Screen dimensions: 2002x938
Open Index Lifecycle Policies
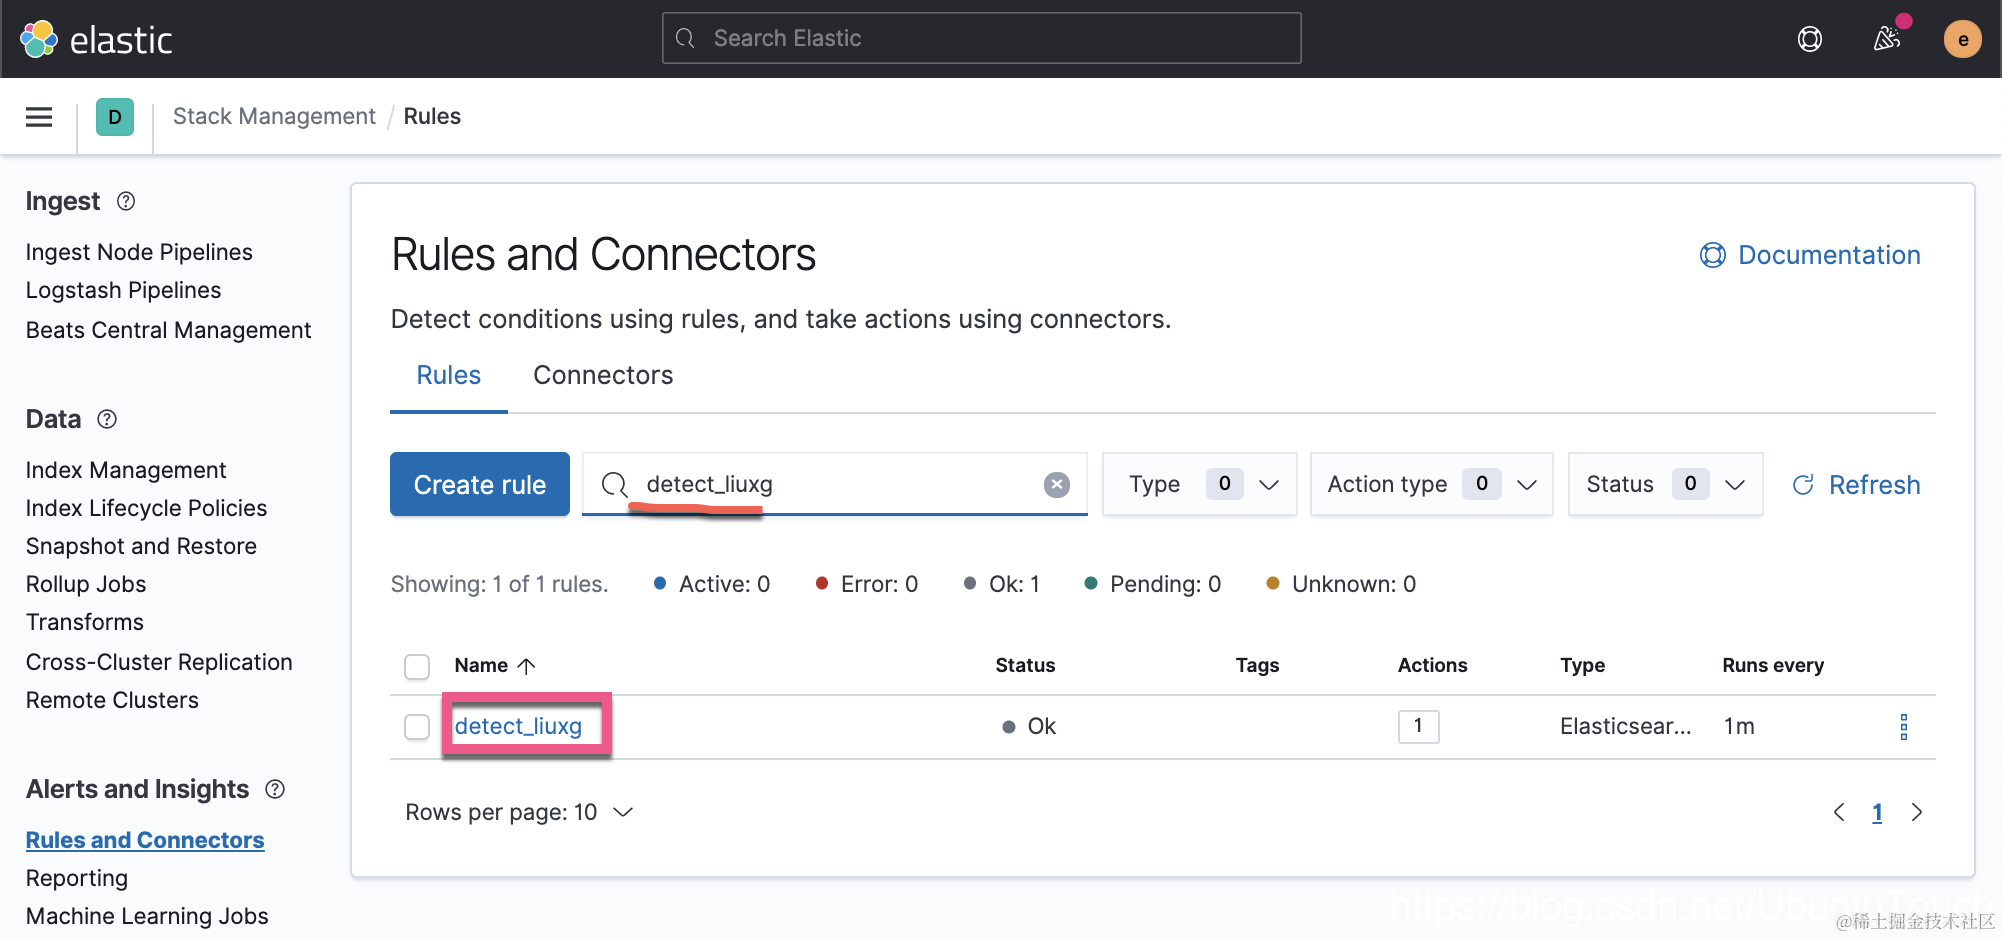coord(146,508)
